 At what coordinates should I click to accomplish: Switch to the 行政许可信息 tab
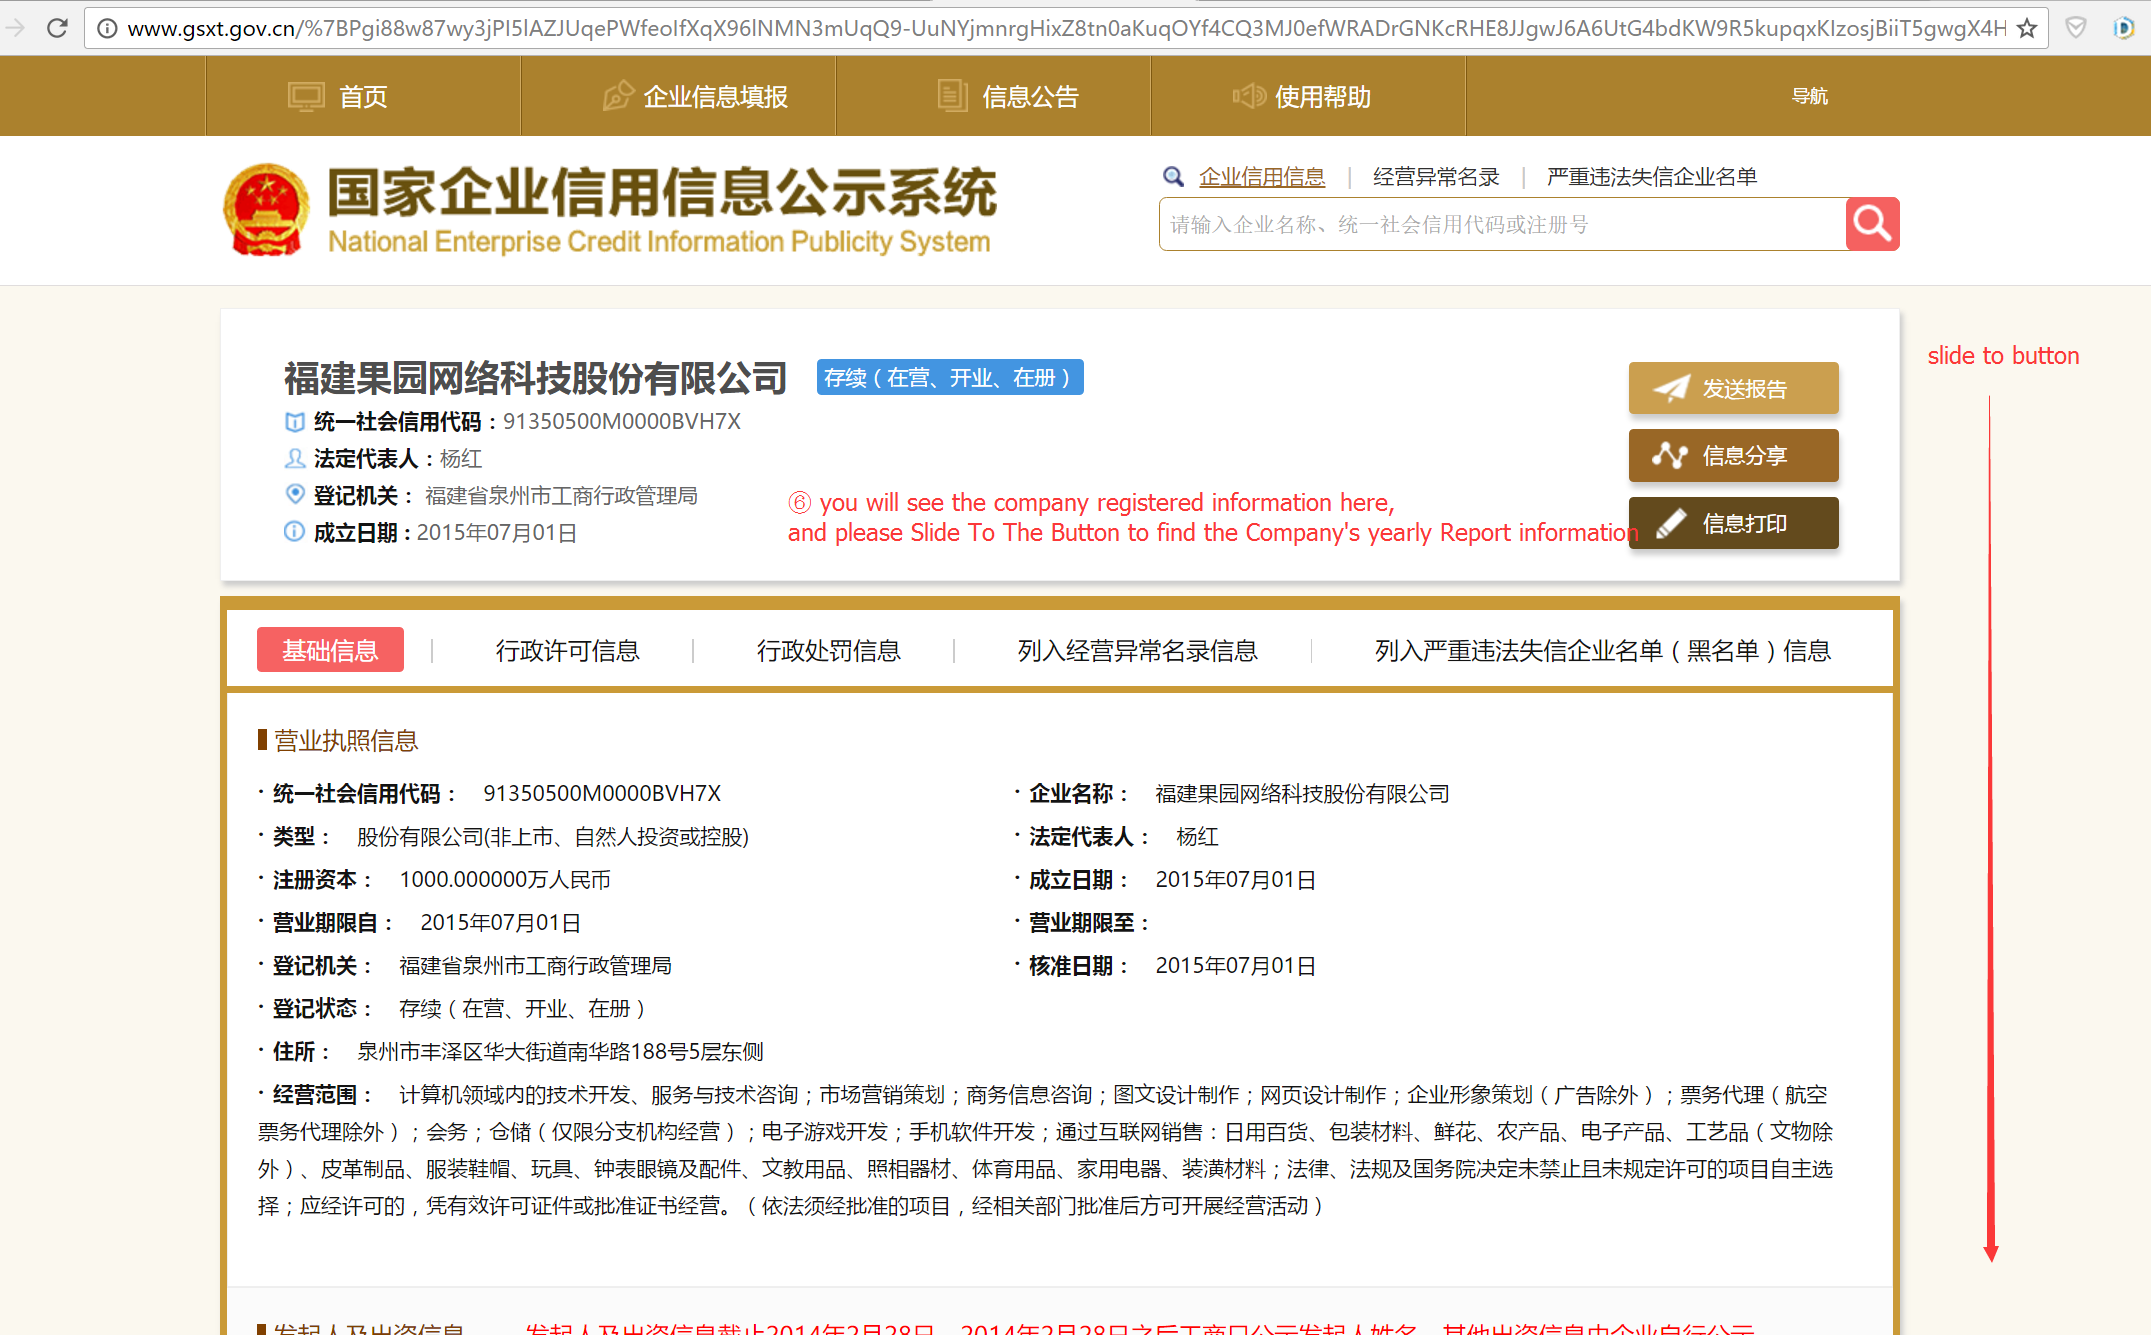tap(567, 651)
